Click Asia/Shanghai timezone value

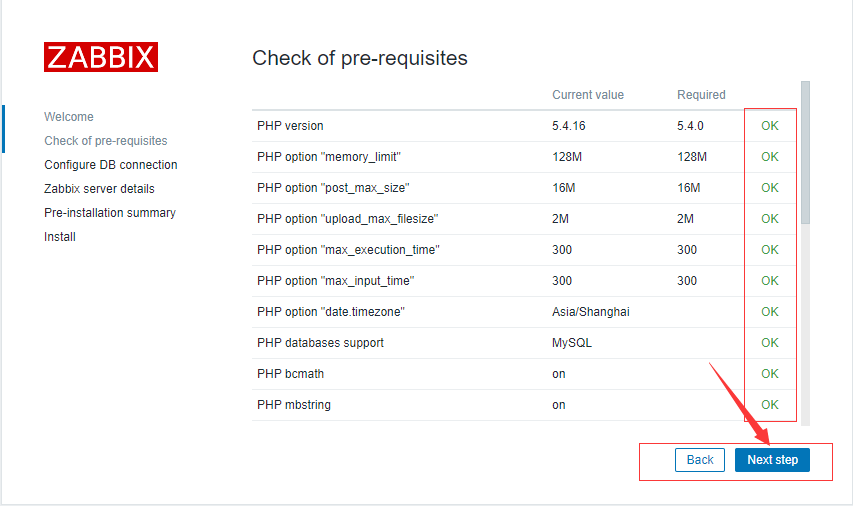[591, 312]
